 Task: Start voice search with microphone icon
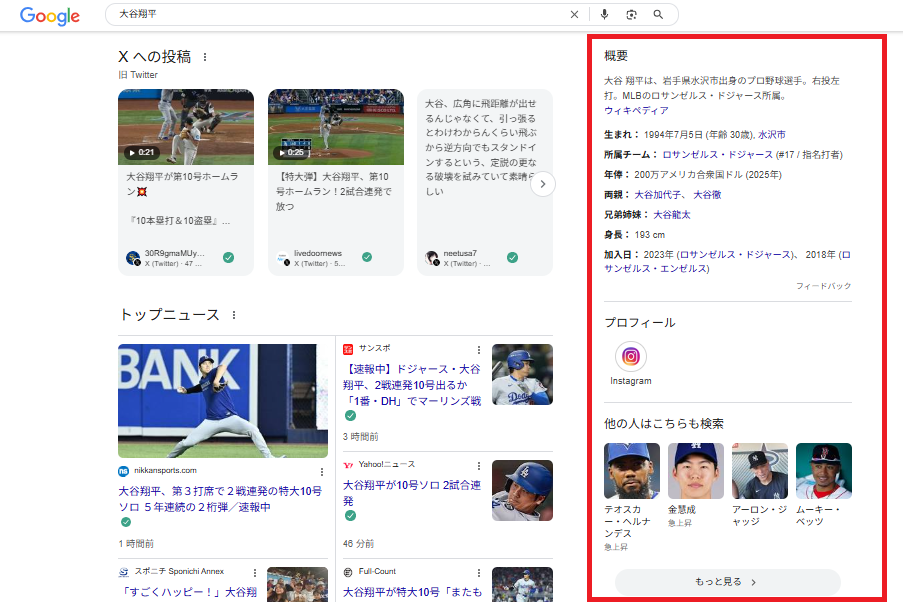pos(604,14)
